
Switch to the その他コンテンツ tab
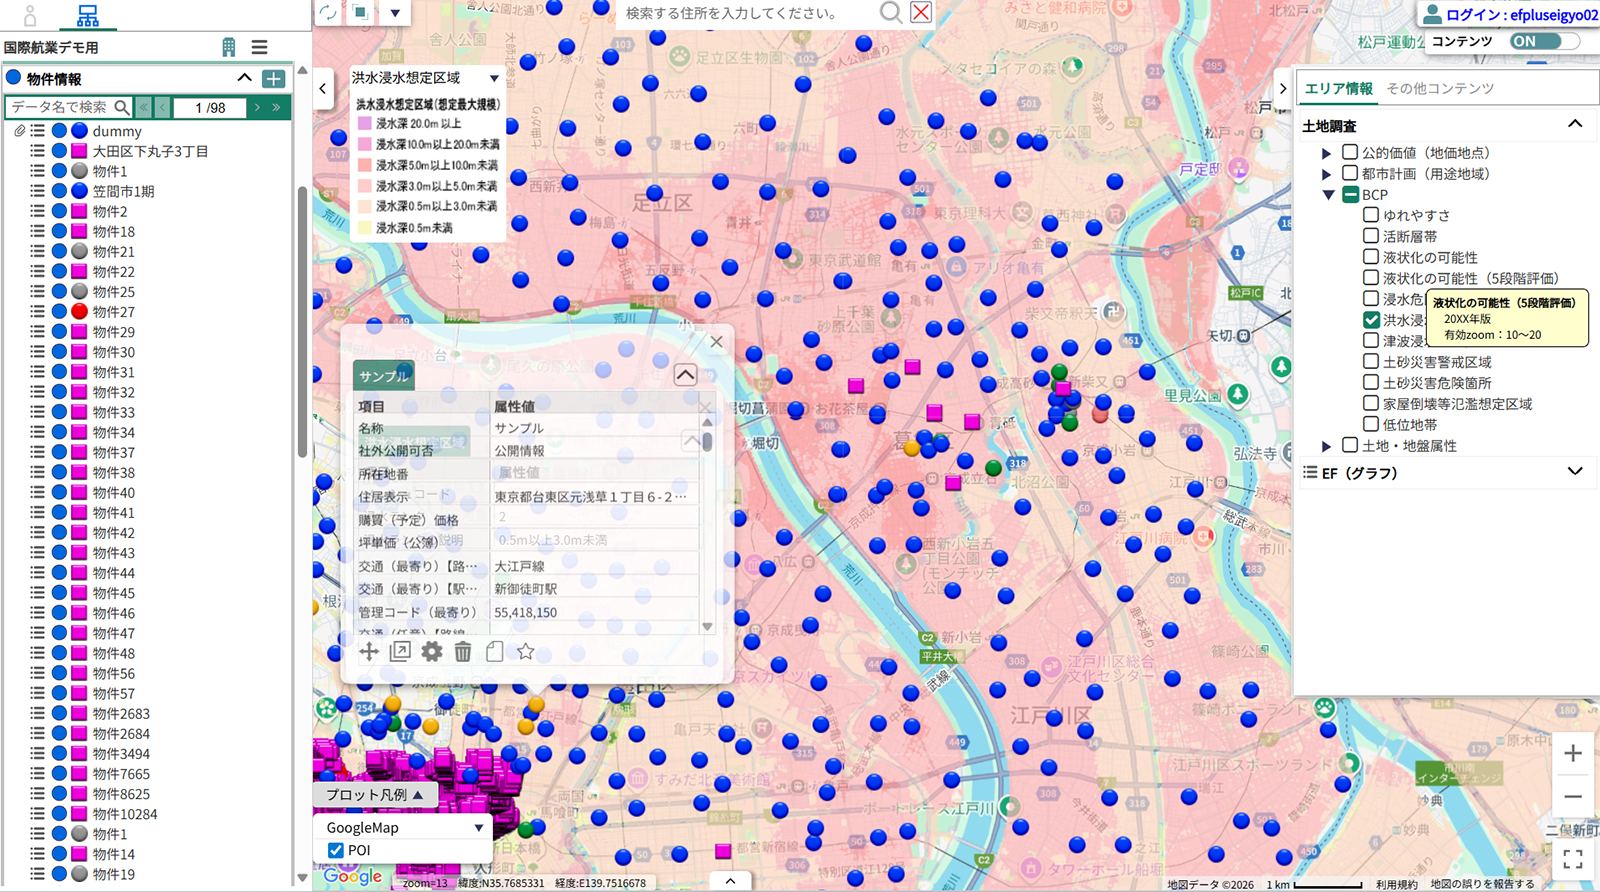[1439, 88]
